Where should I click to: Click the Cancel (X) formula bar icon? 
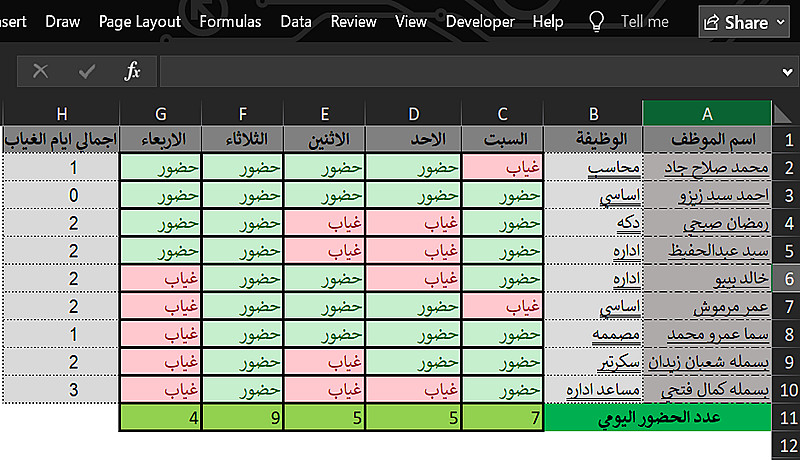click(x=40, y=71)
